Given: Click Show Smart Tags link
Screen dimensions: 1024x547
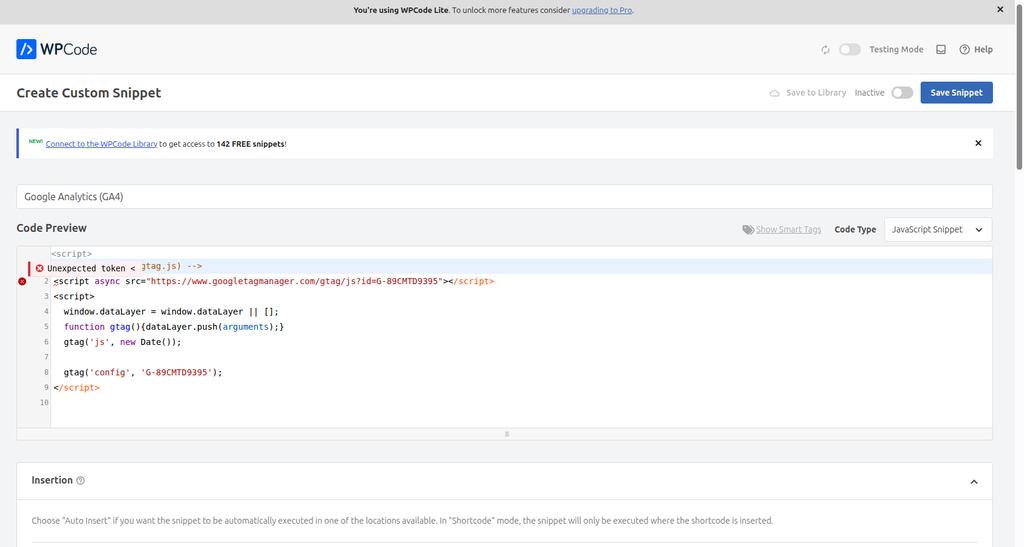Looking at the screenshot, I should point(788,230).
